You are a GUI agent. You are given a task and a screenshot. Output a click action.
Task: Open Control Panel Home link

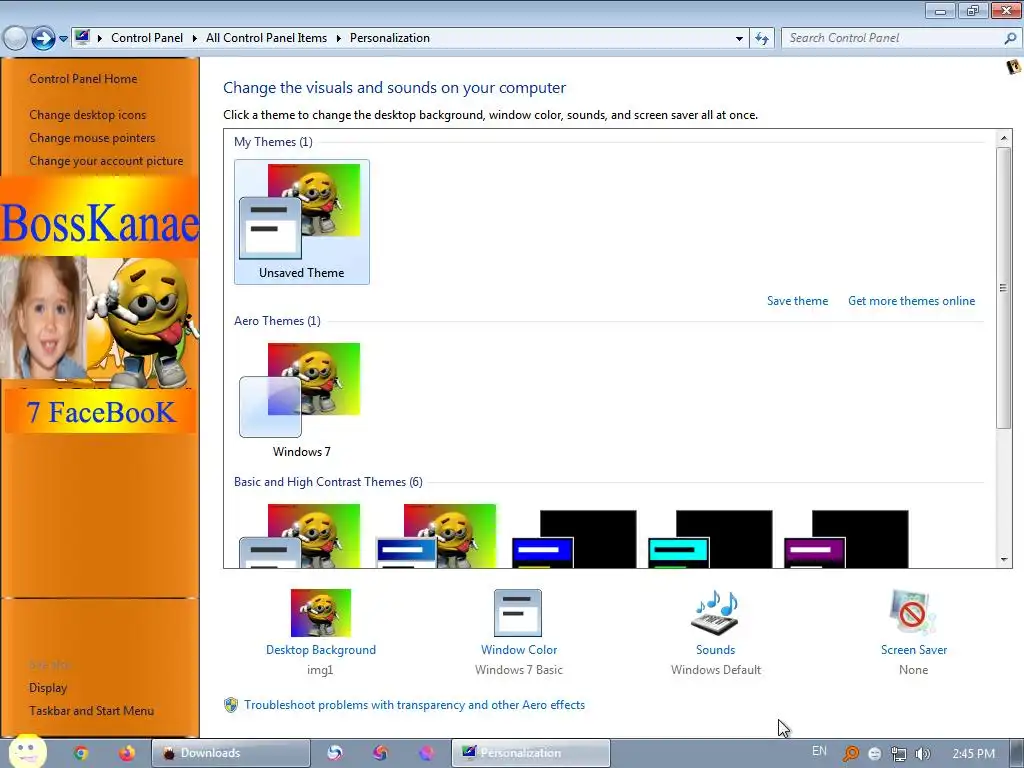(83, 79)
